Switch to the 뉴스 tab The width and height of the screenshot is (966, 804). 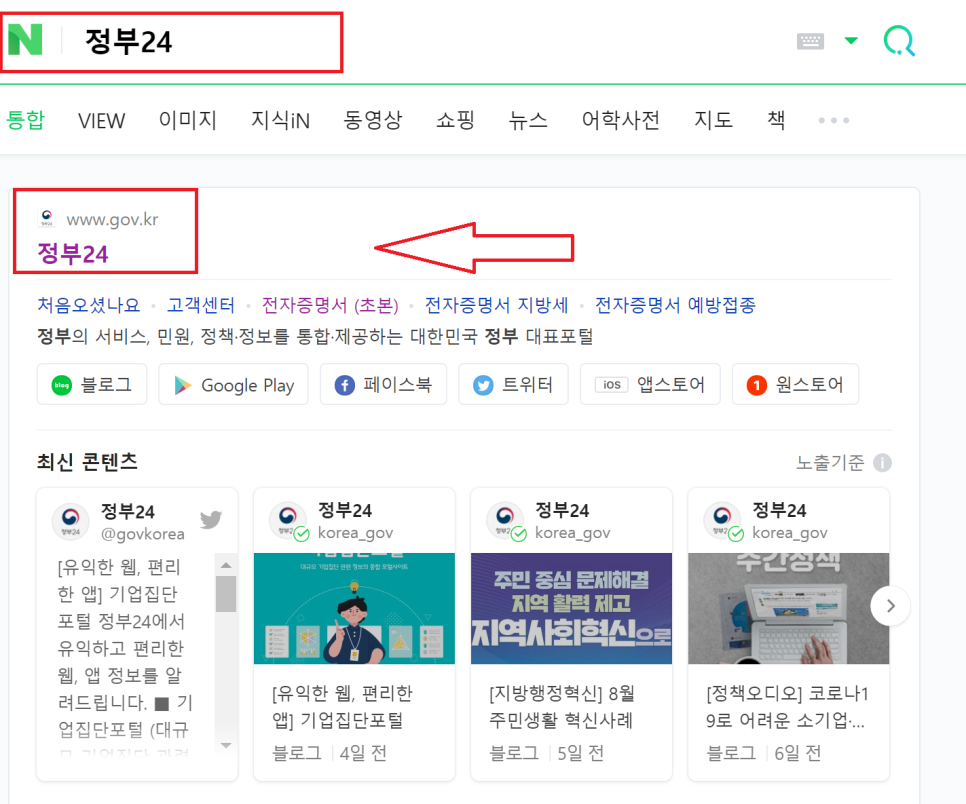coord(528,120)
